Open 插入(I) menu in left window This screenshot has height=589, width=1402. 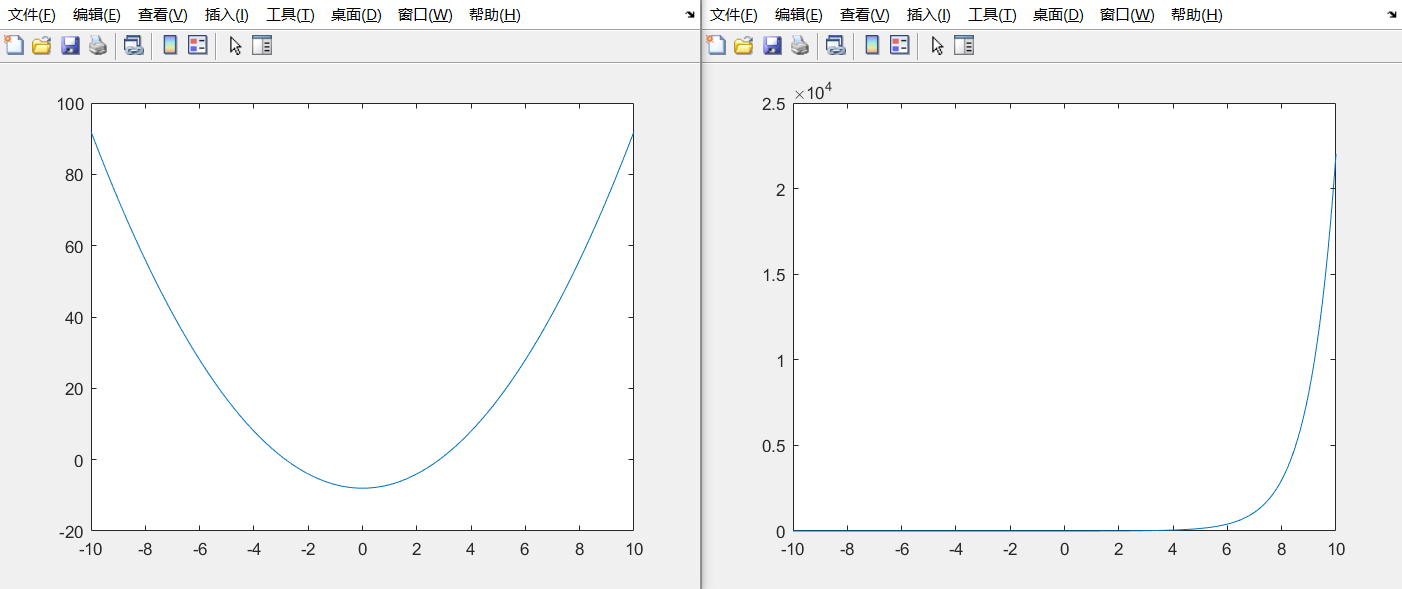tap(227, 15)
